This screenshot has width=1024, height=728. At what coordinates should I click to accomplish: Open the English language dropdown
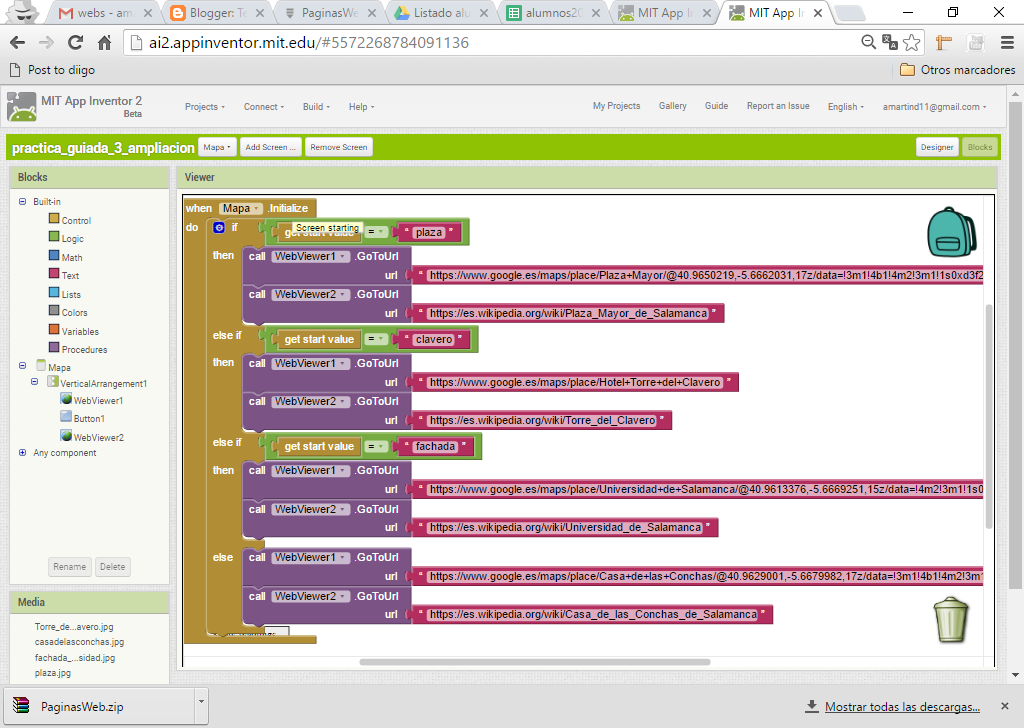(846, 106)
